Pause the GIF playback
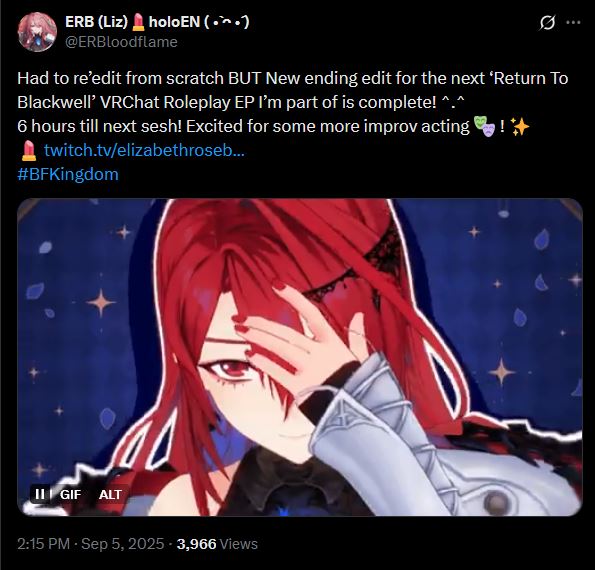595x570 pixels. (39, 494)
